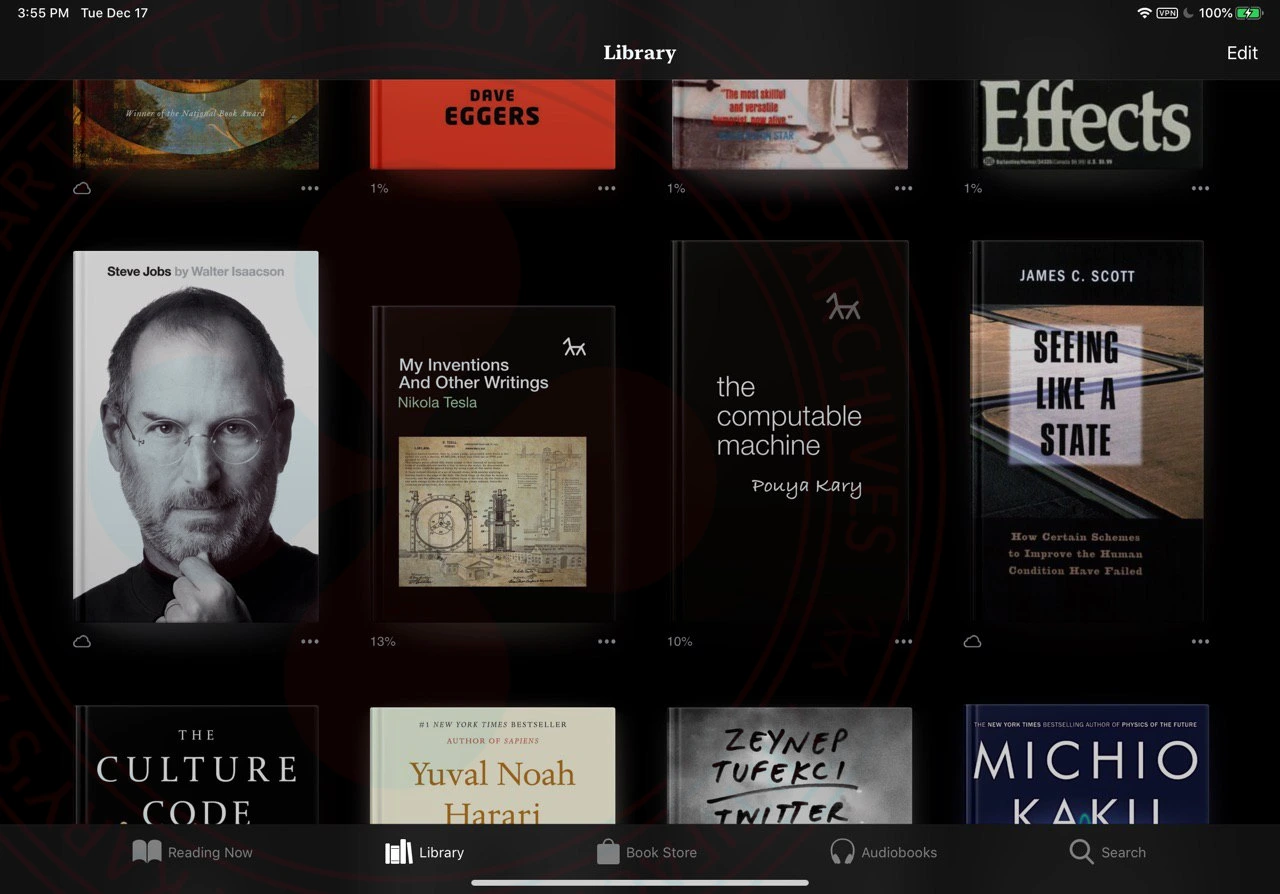The height and width of the screenshot is (894, 1280).
Task: Open more options for Steve Jobs book
Action: coord(310,642)
